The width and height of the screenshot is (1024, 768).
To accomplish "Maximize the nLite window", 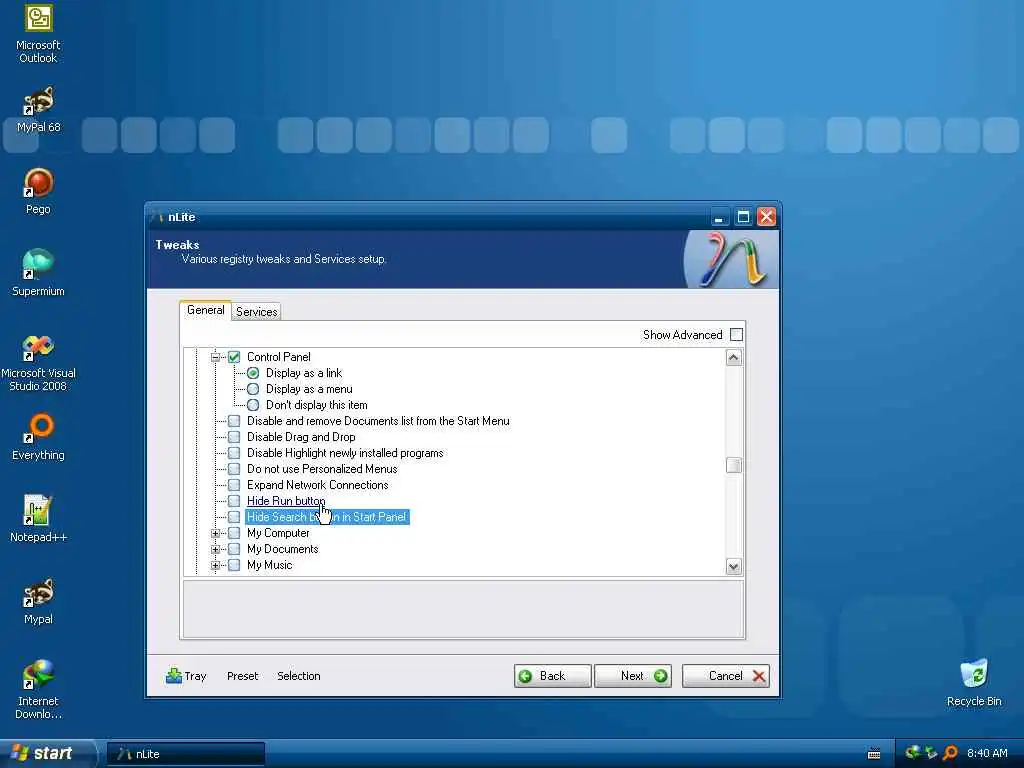I will pyautogui.click(x=743, y=217).
